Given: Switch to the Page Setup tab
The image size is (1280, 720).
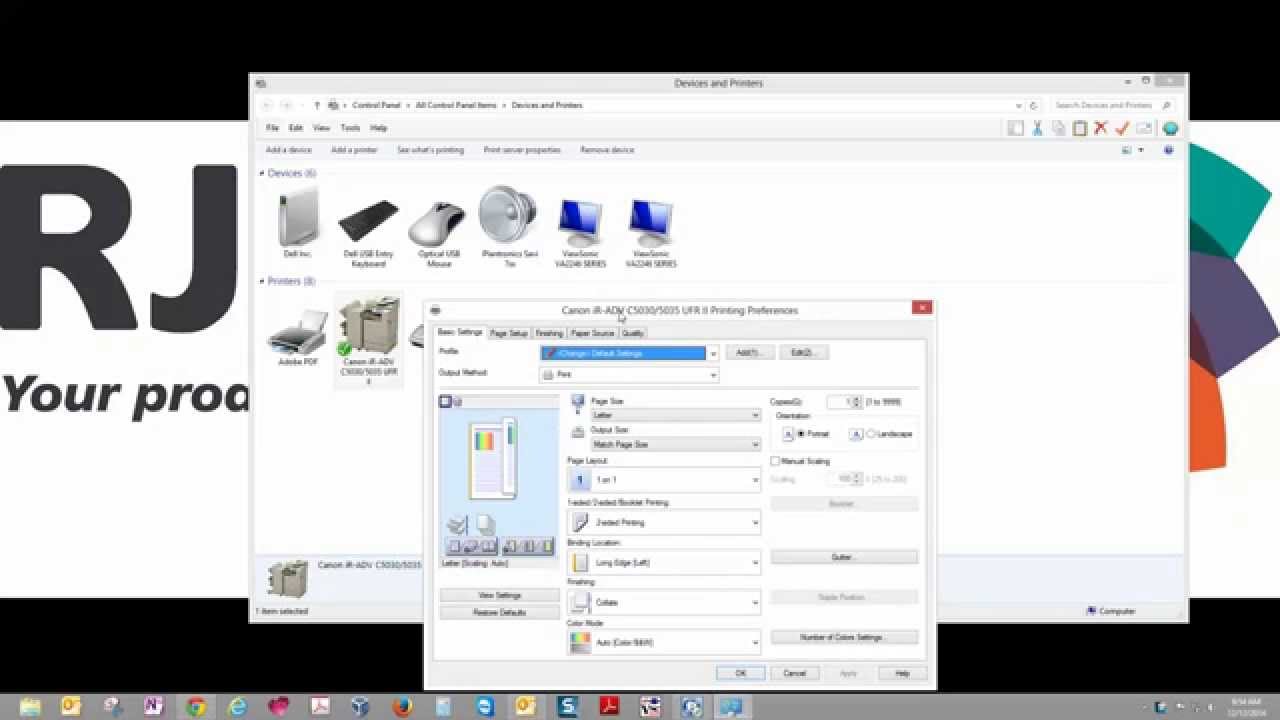Looking at the screenshot, I should (509, 333).
